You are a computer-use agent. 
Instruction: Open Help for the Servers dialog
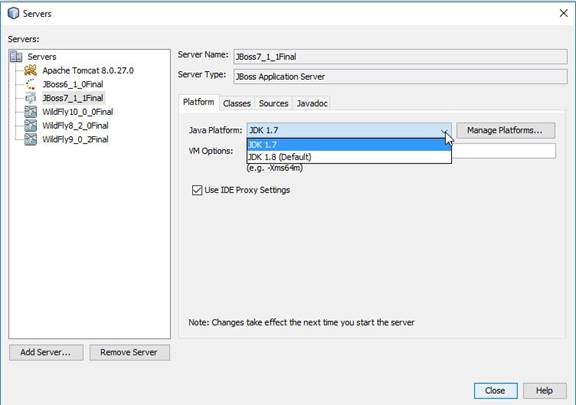(x=544, y=391)
